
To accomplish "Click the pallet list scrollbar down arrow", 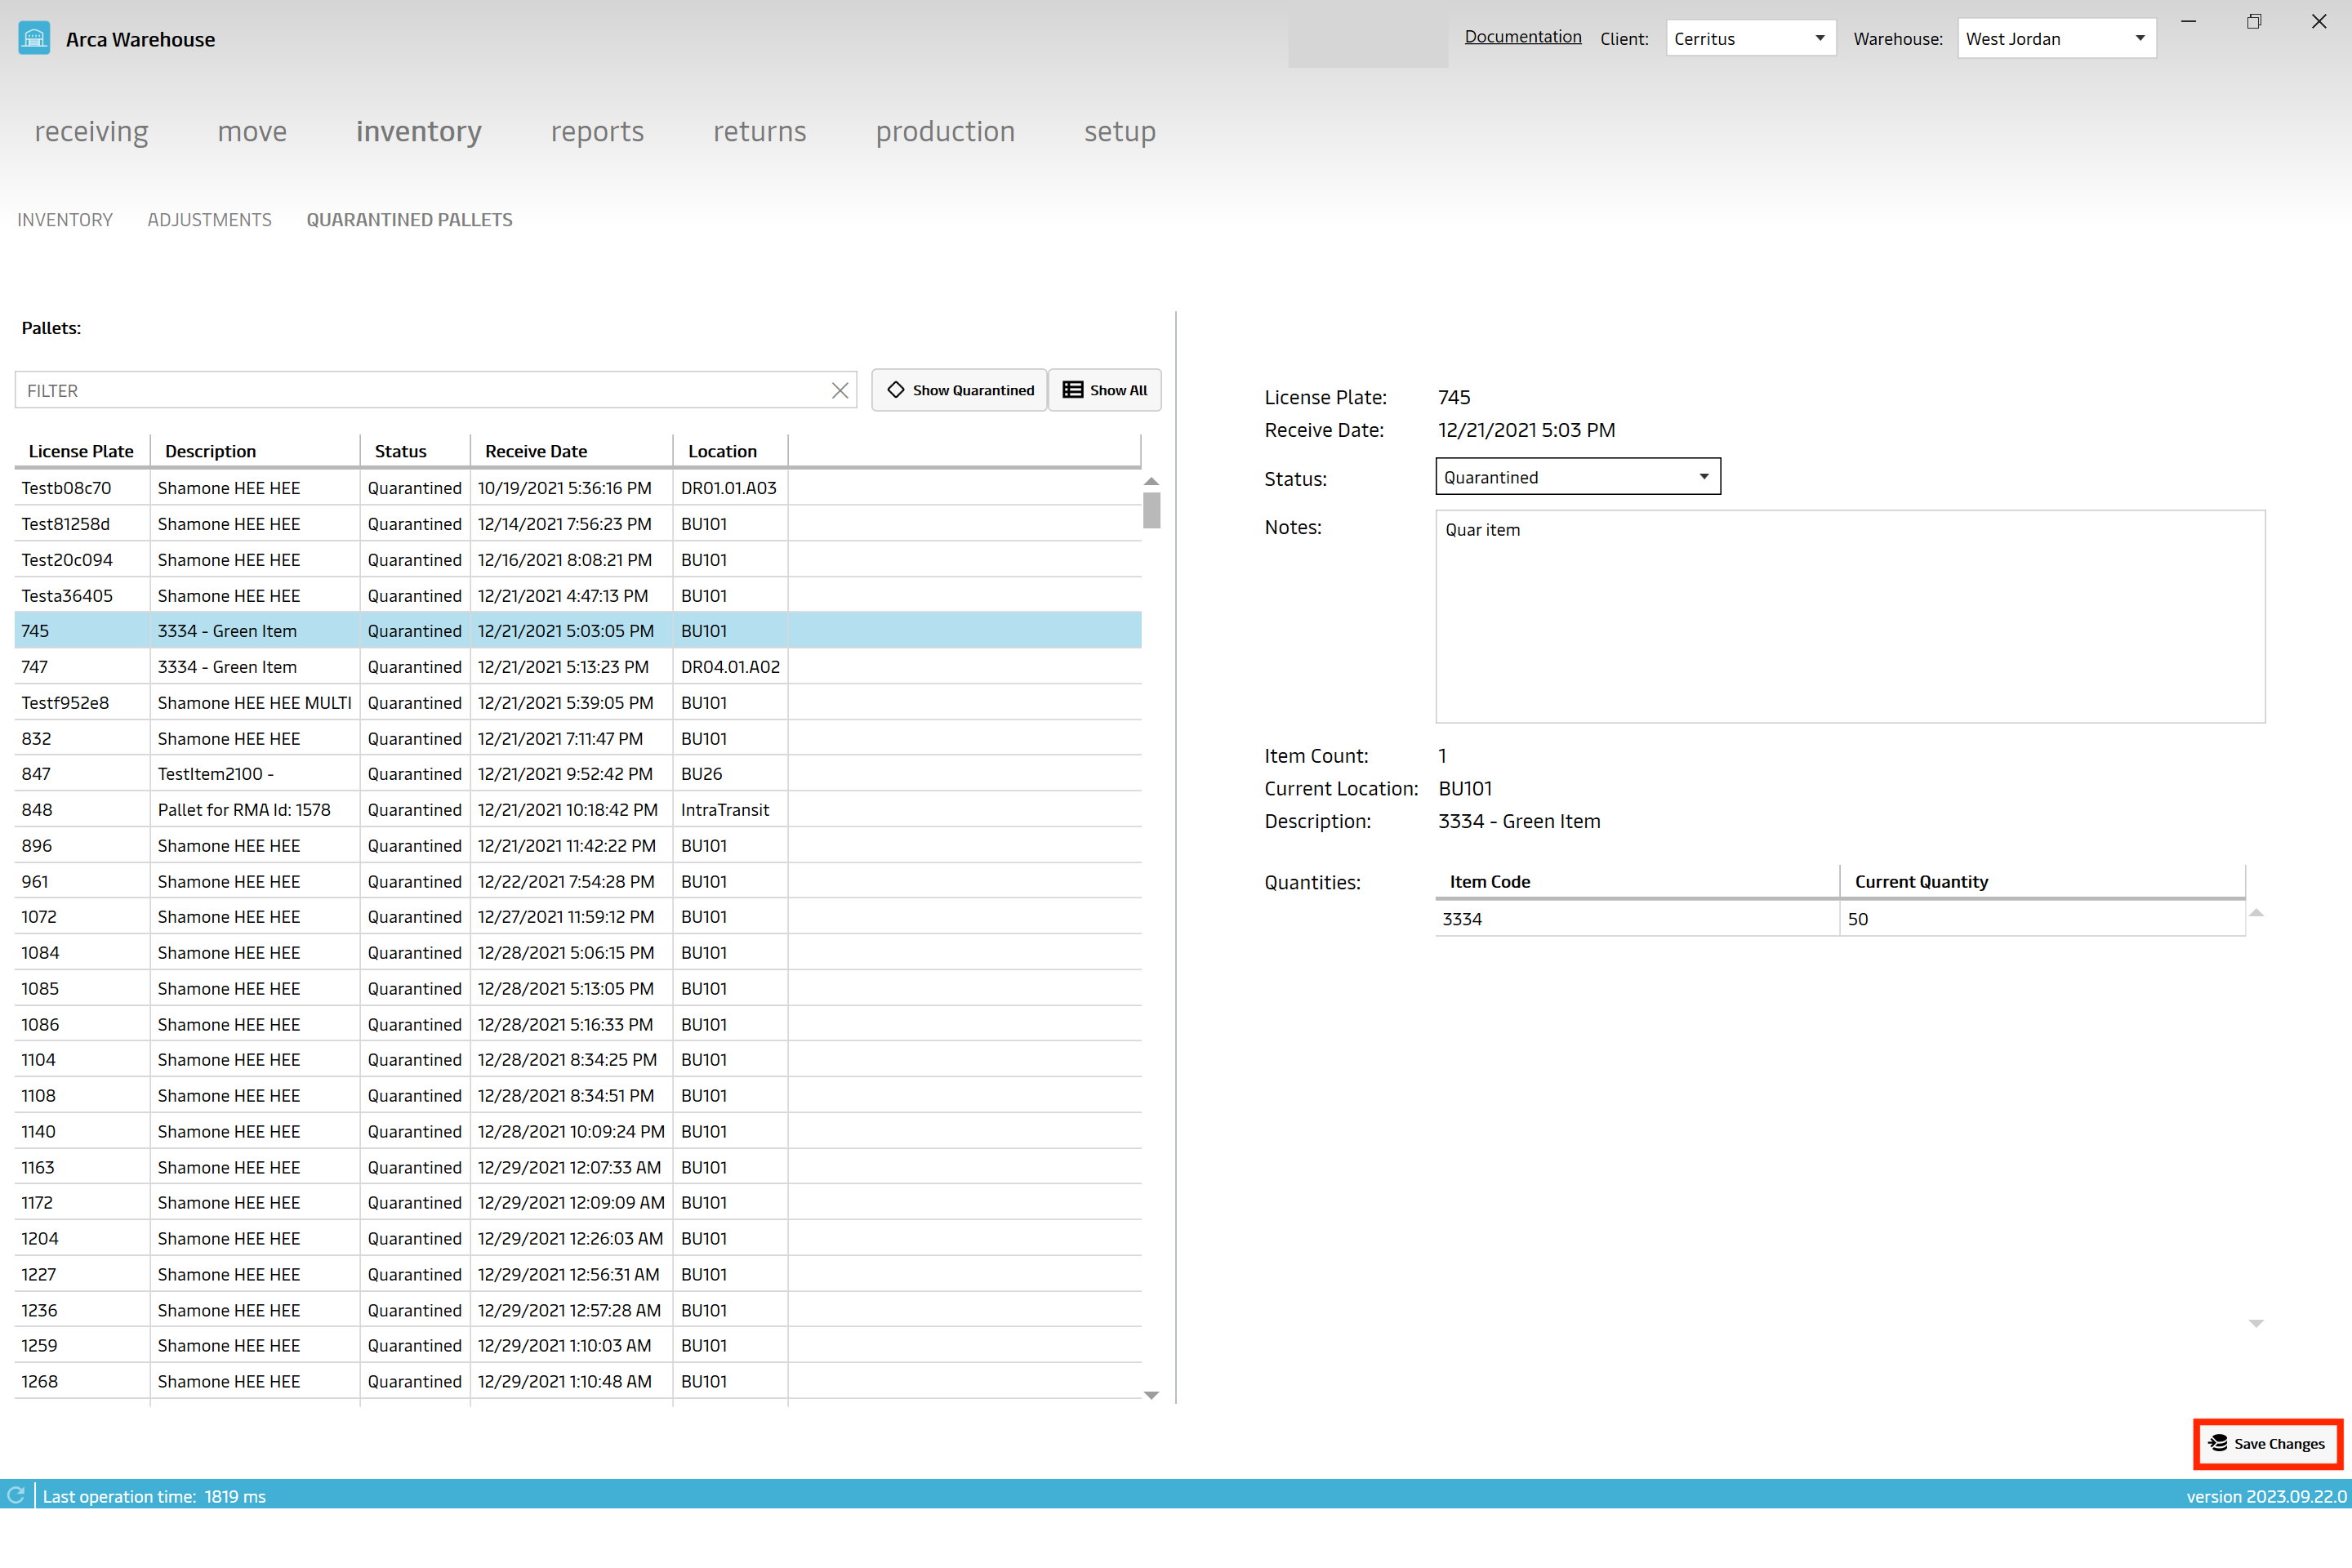I will (1151, 1395).
